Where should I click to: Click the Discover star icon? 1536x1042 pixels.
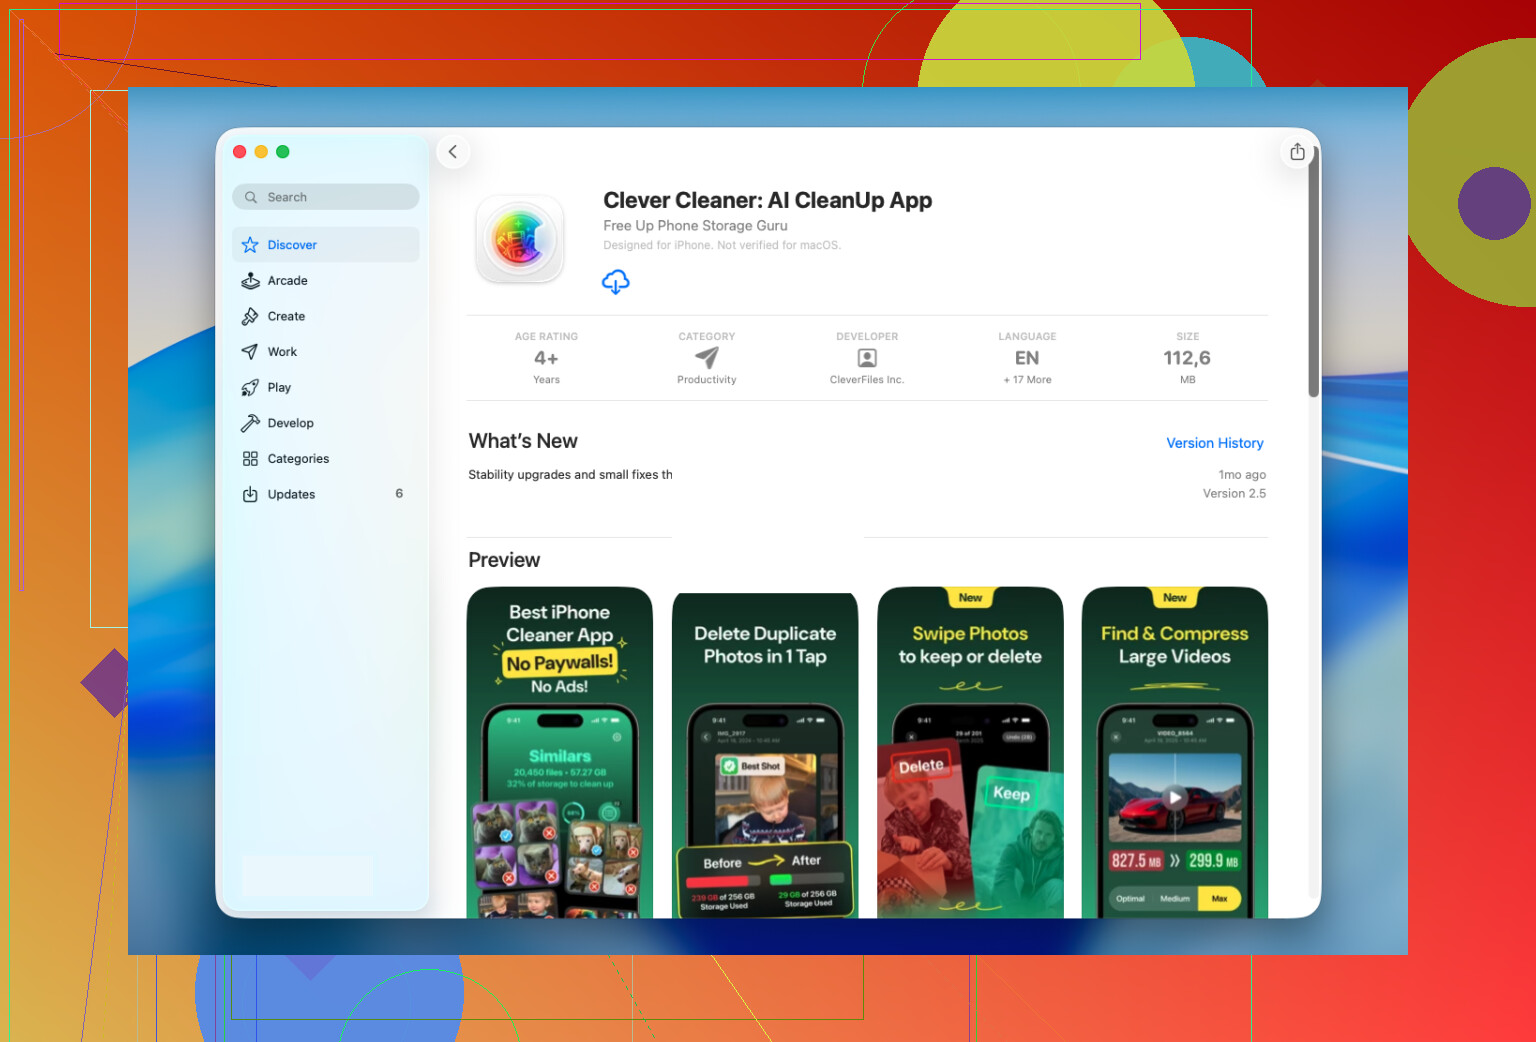250,245
